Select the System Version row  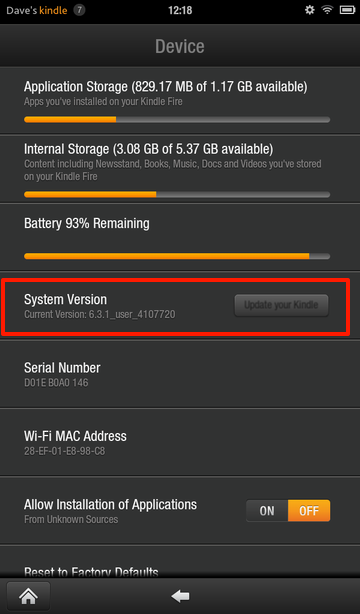(x=180, y=306)
